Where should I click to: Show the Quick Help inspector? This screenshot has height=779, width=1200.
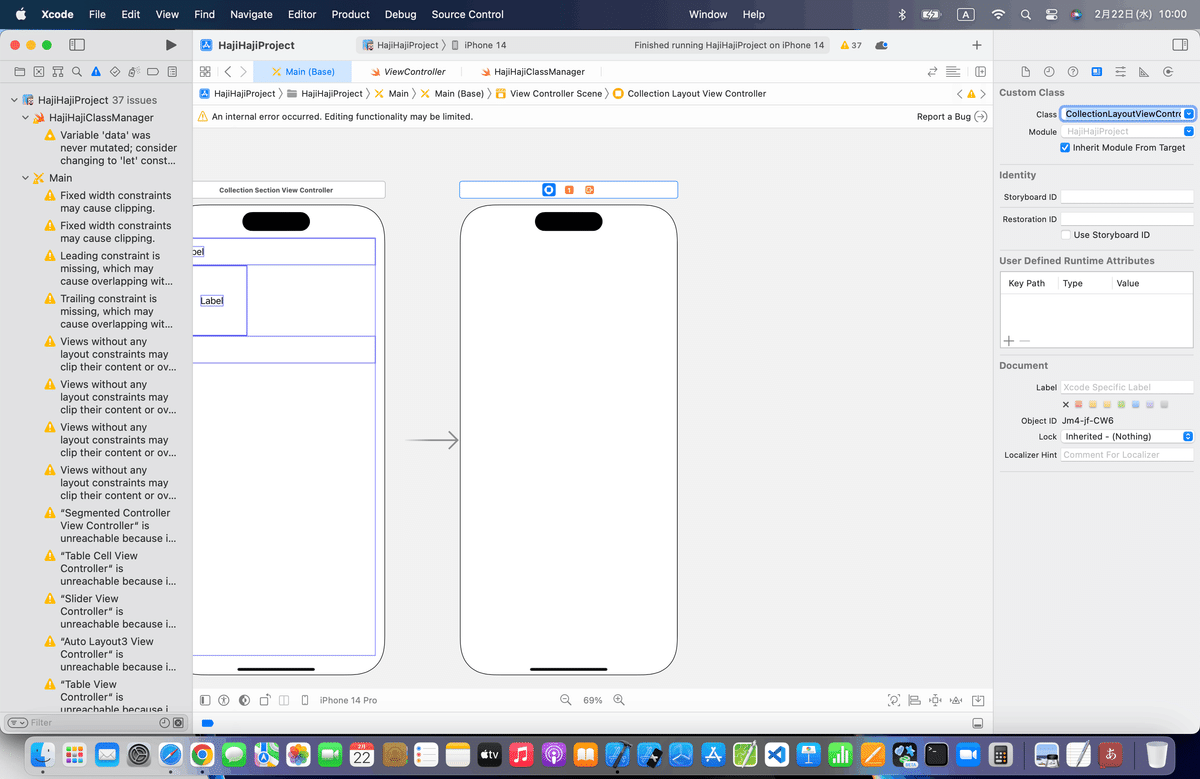tap(1073, 72)
